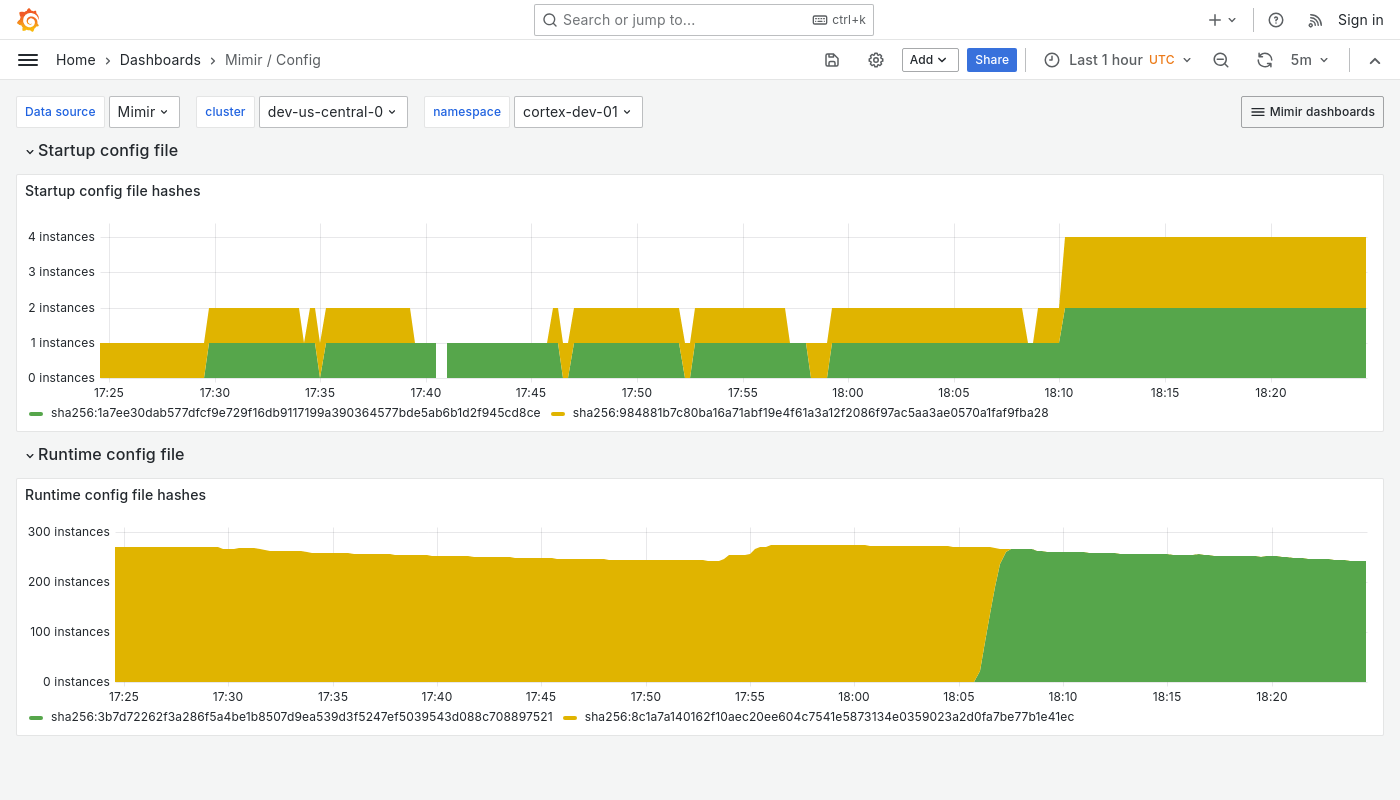
Task: Open the Mimir dashboards list
Action: (x=1312, y=112)
